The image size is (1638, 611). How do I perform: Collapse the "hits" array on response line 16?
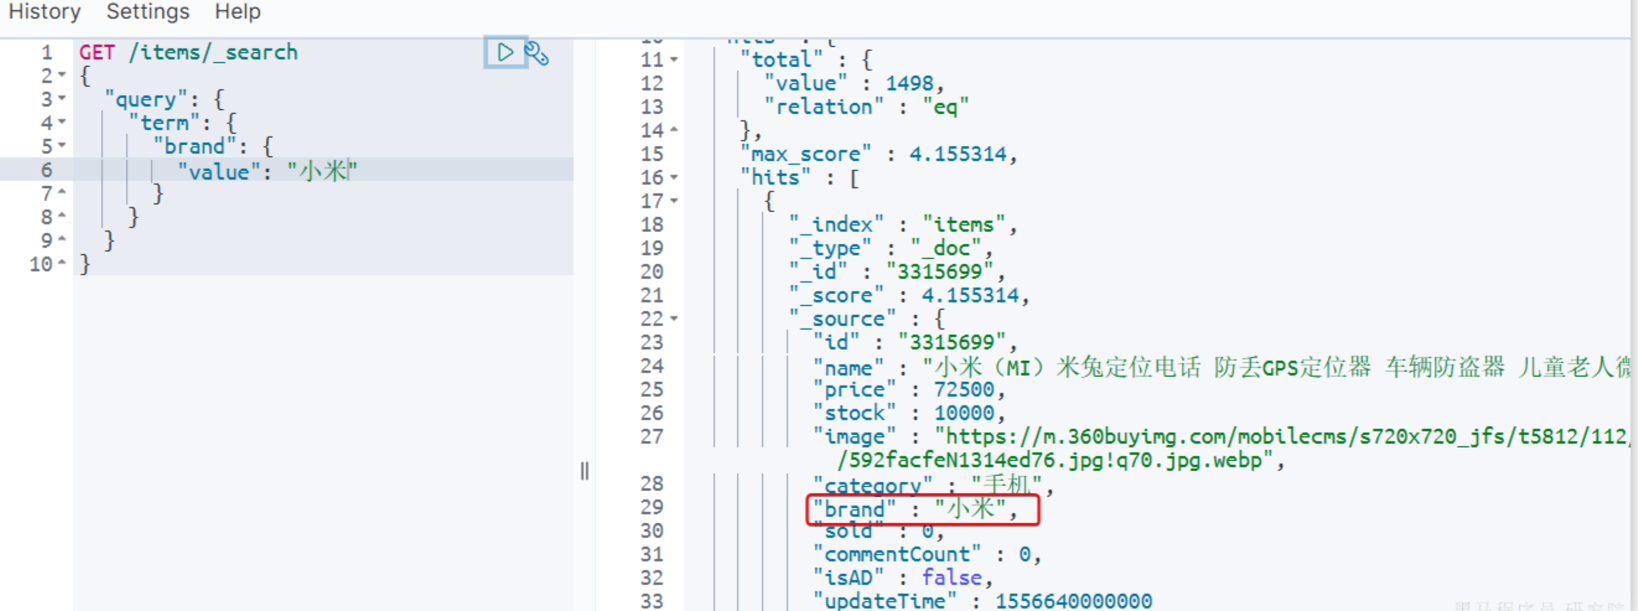pos(674,178)
